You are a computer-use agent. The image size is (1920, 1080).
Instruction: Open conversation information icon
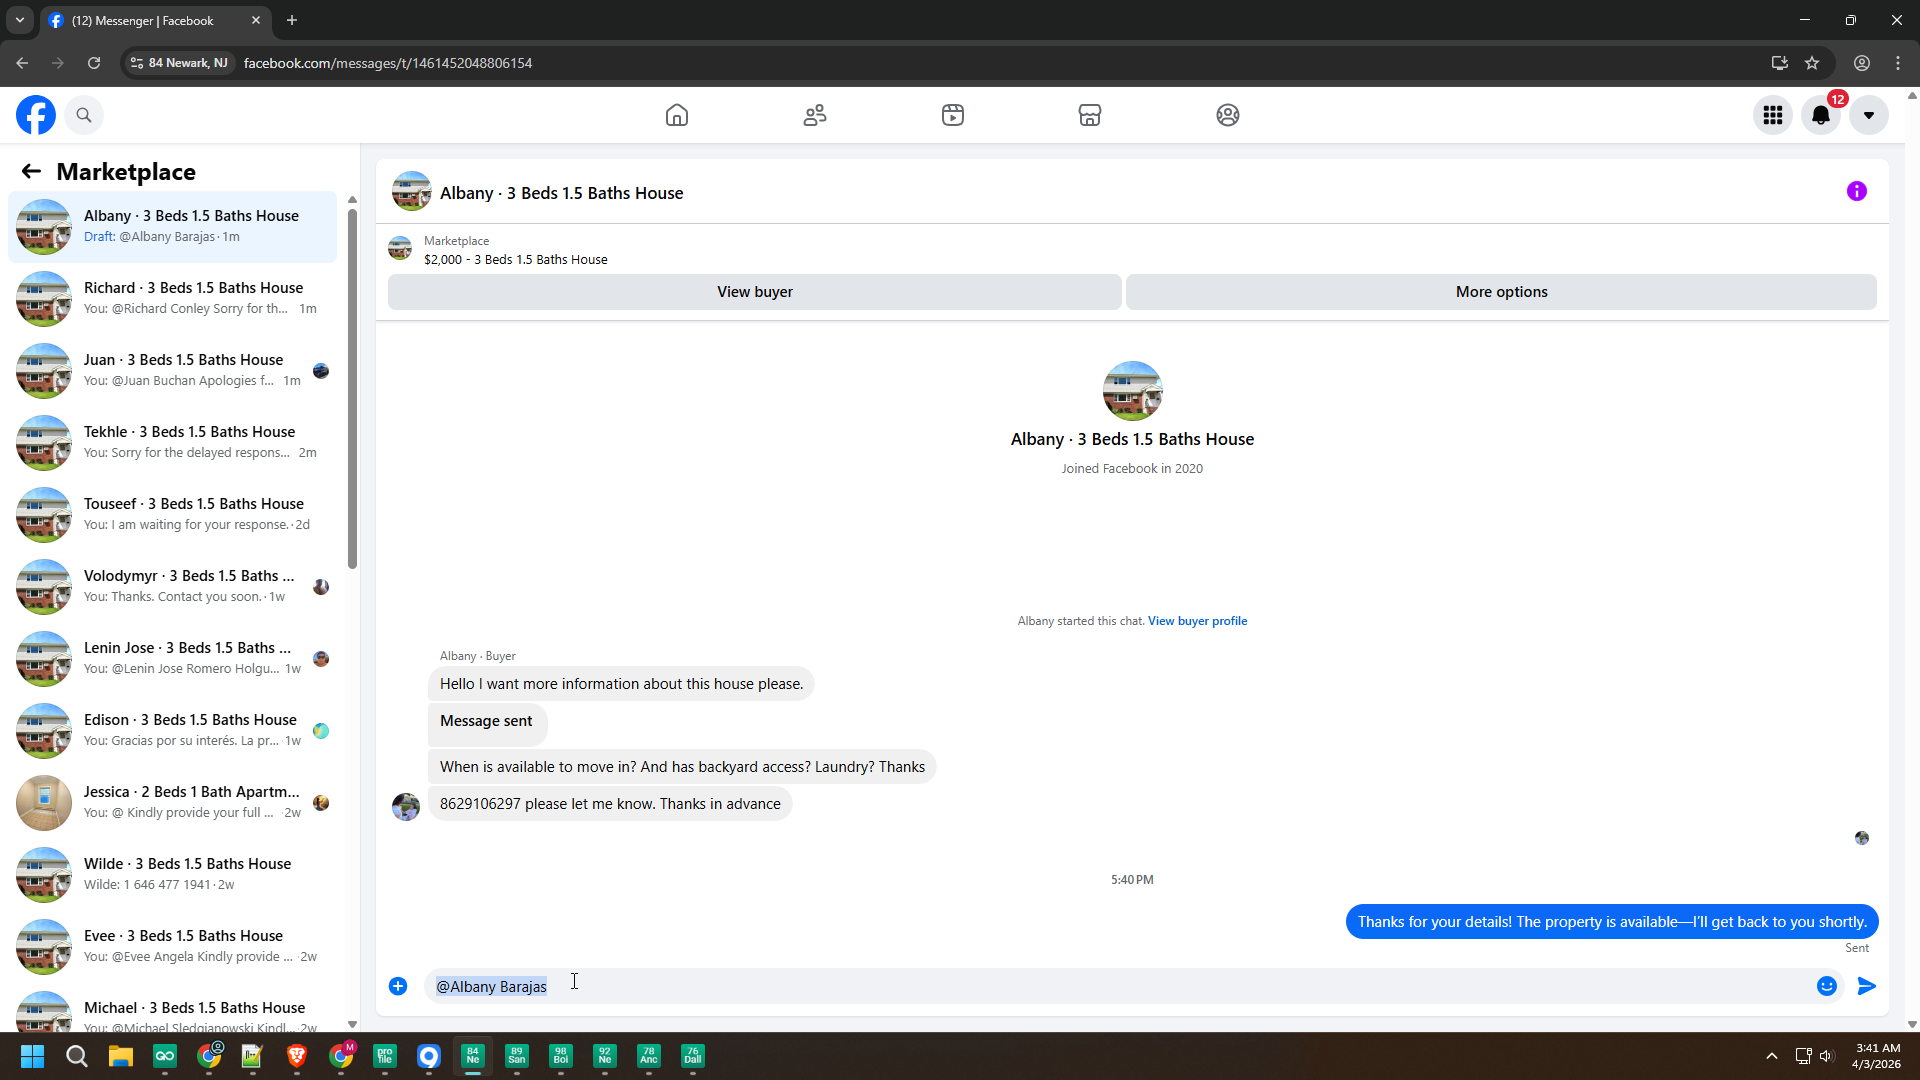(1857, 191)
